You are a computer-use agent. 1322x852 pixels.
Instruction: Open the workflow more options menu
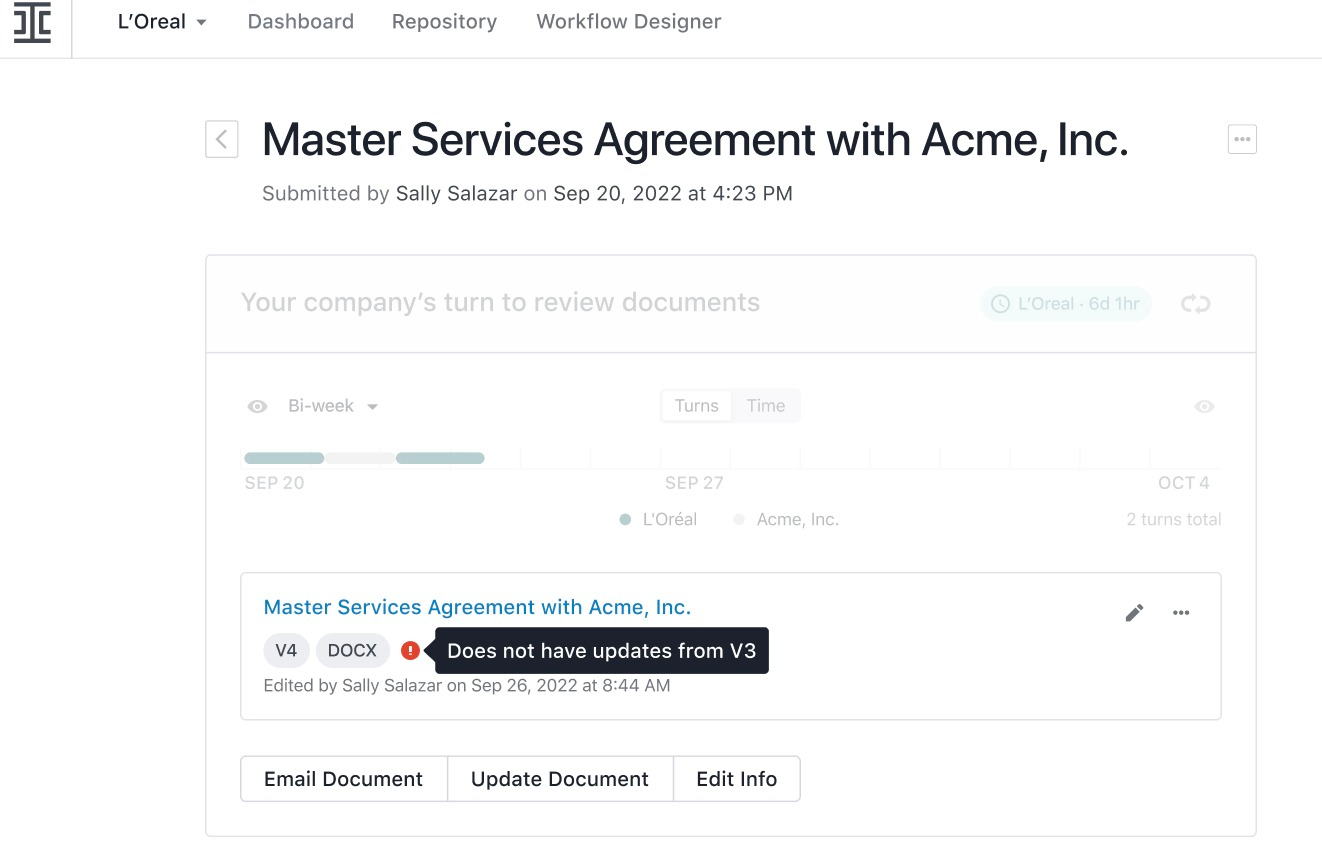1242,139
